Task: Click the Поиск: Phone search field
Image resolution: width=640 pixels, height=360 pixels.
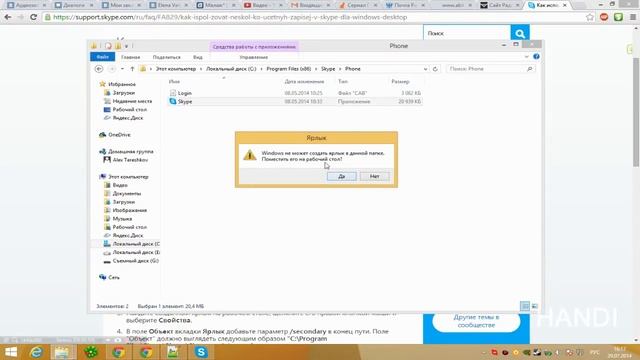Action: pos(490,69)
